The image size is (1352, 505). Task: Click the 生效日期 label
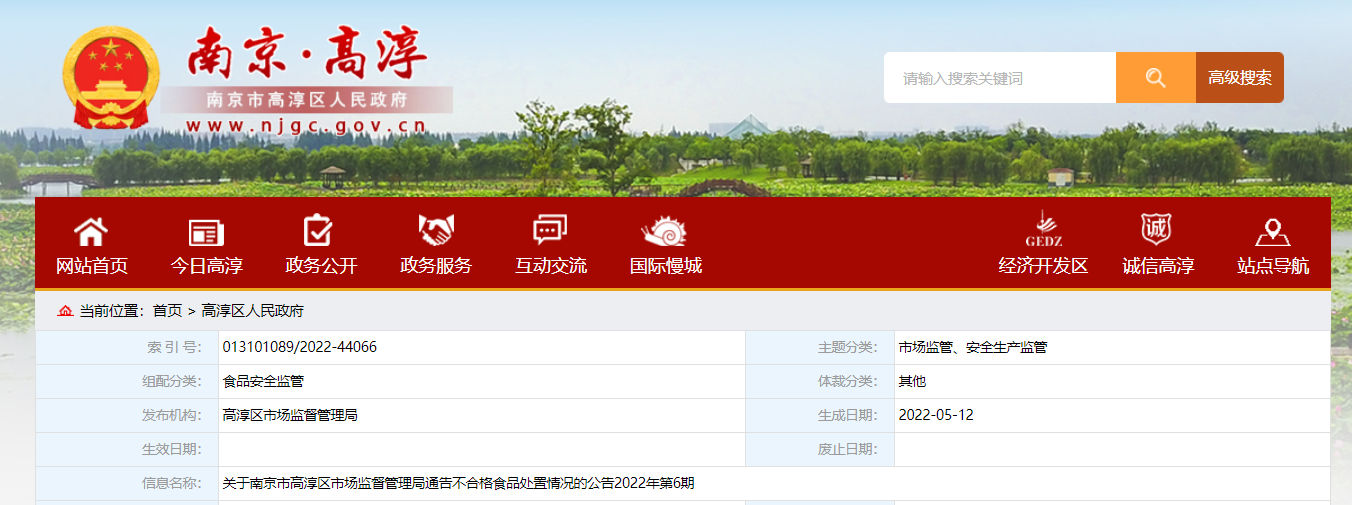point(172,449)
